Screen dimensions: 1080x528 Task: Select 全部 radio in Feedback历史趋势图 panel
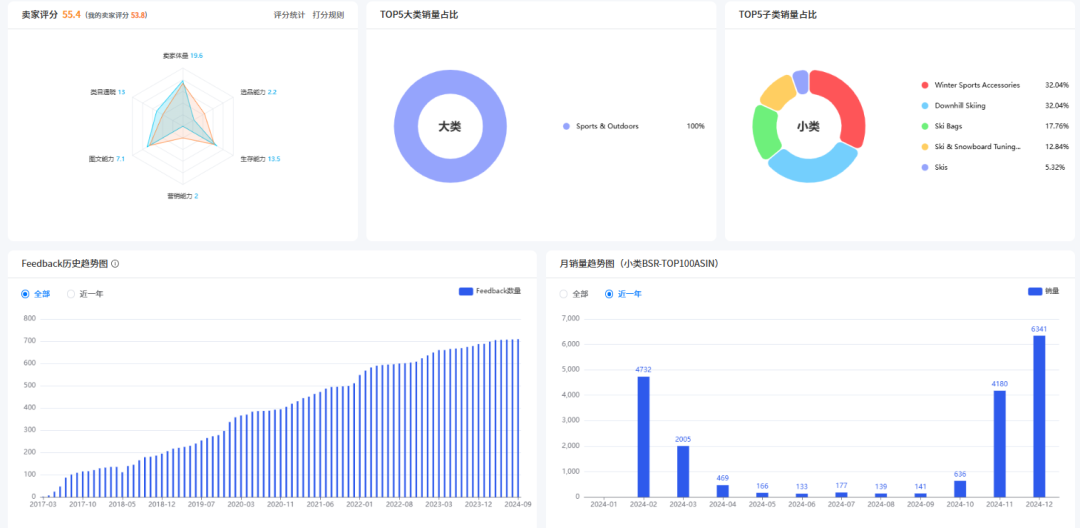point(25,294)
